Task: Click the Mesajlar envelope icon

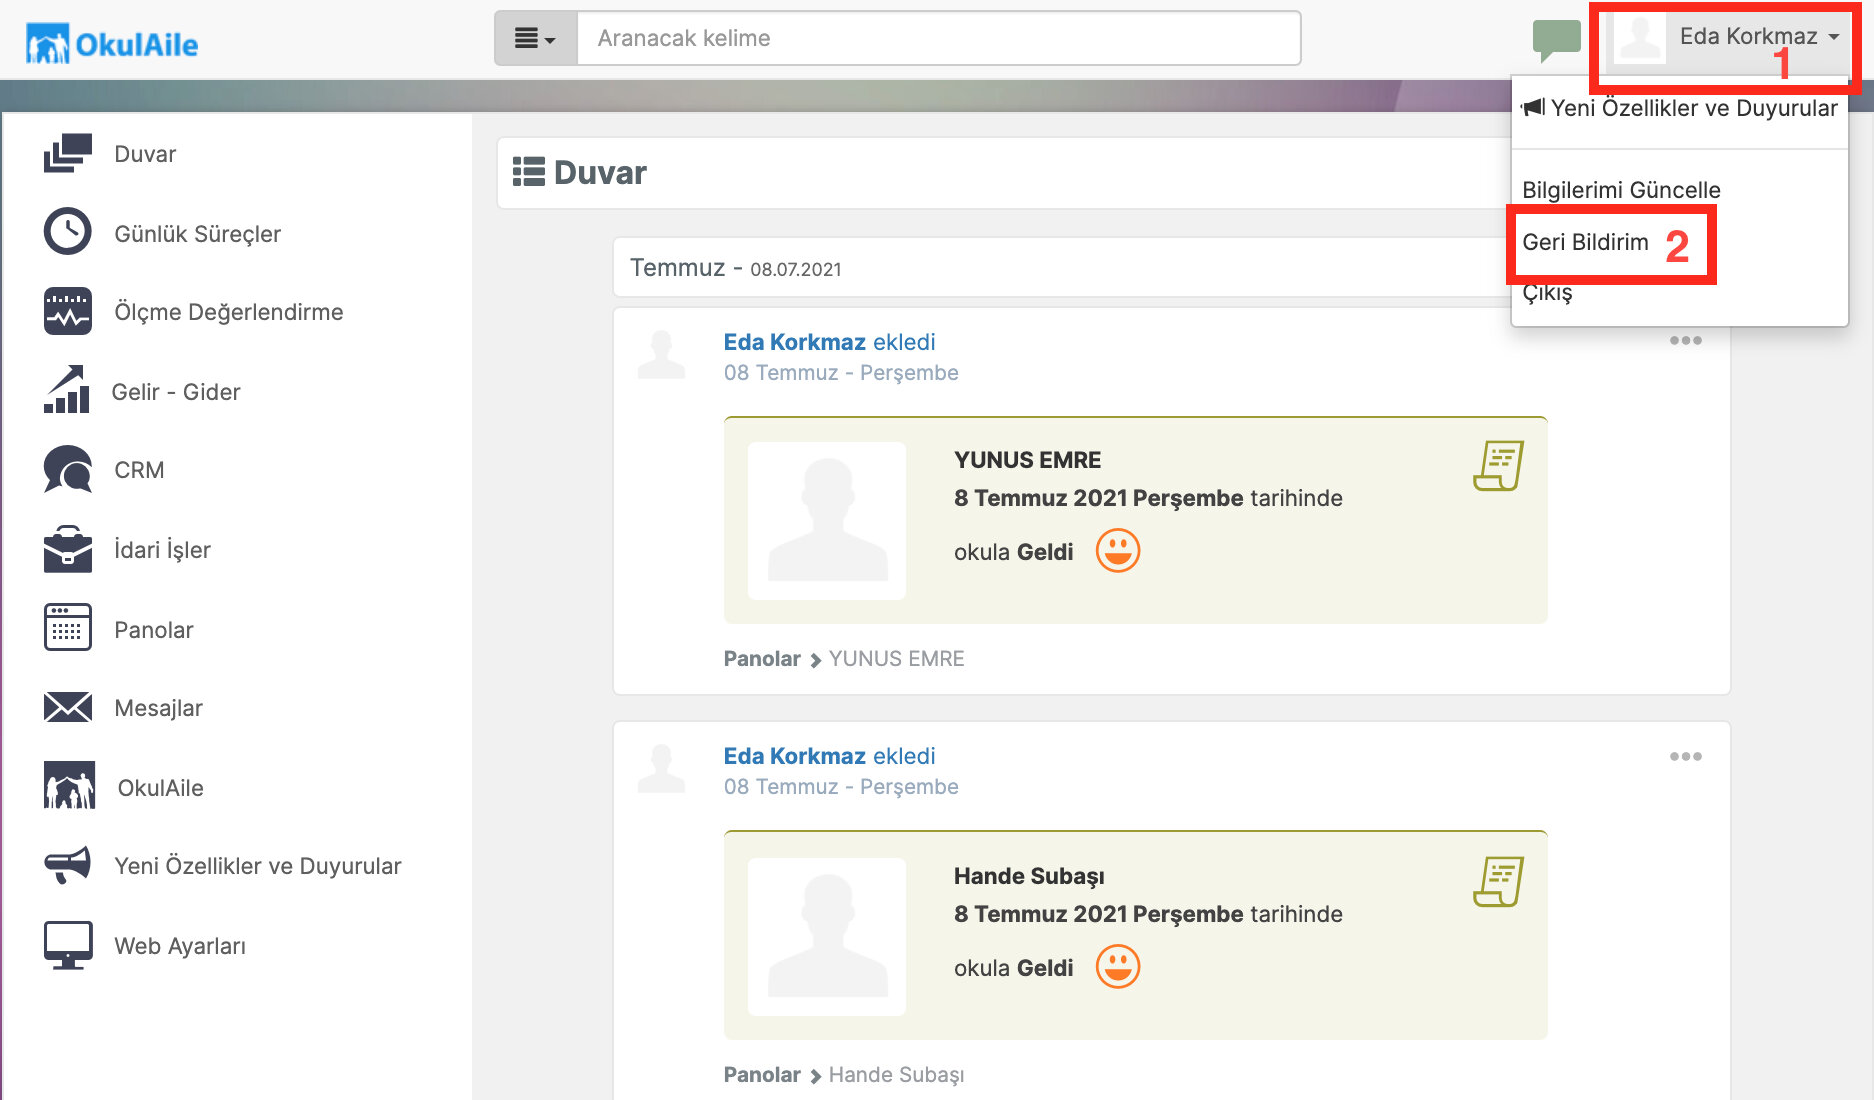Action: [68, 707]
